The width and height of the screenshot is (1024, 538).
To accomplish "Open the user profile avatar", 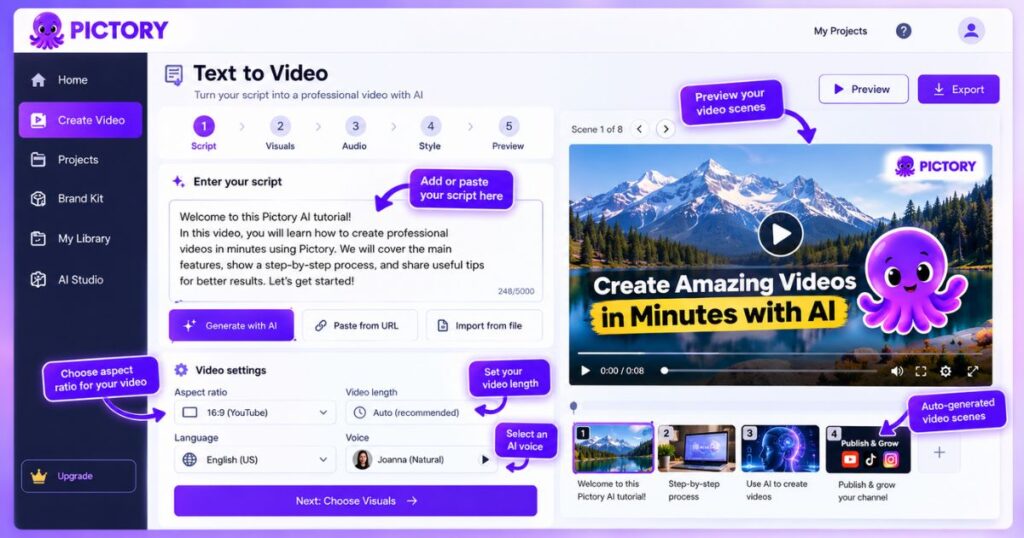I will point(971,31).
